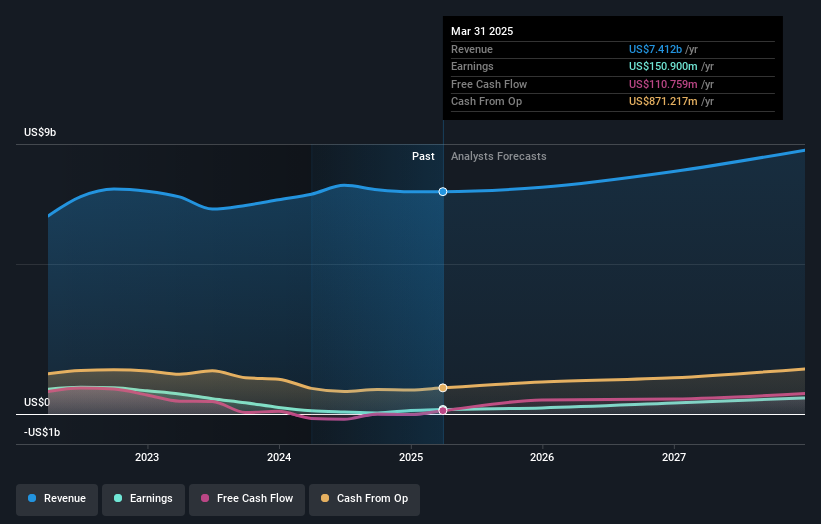The image size is (821, 524).
Task: Click the Revenue row label in tooltip
Action: (x=472, y=49)
